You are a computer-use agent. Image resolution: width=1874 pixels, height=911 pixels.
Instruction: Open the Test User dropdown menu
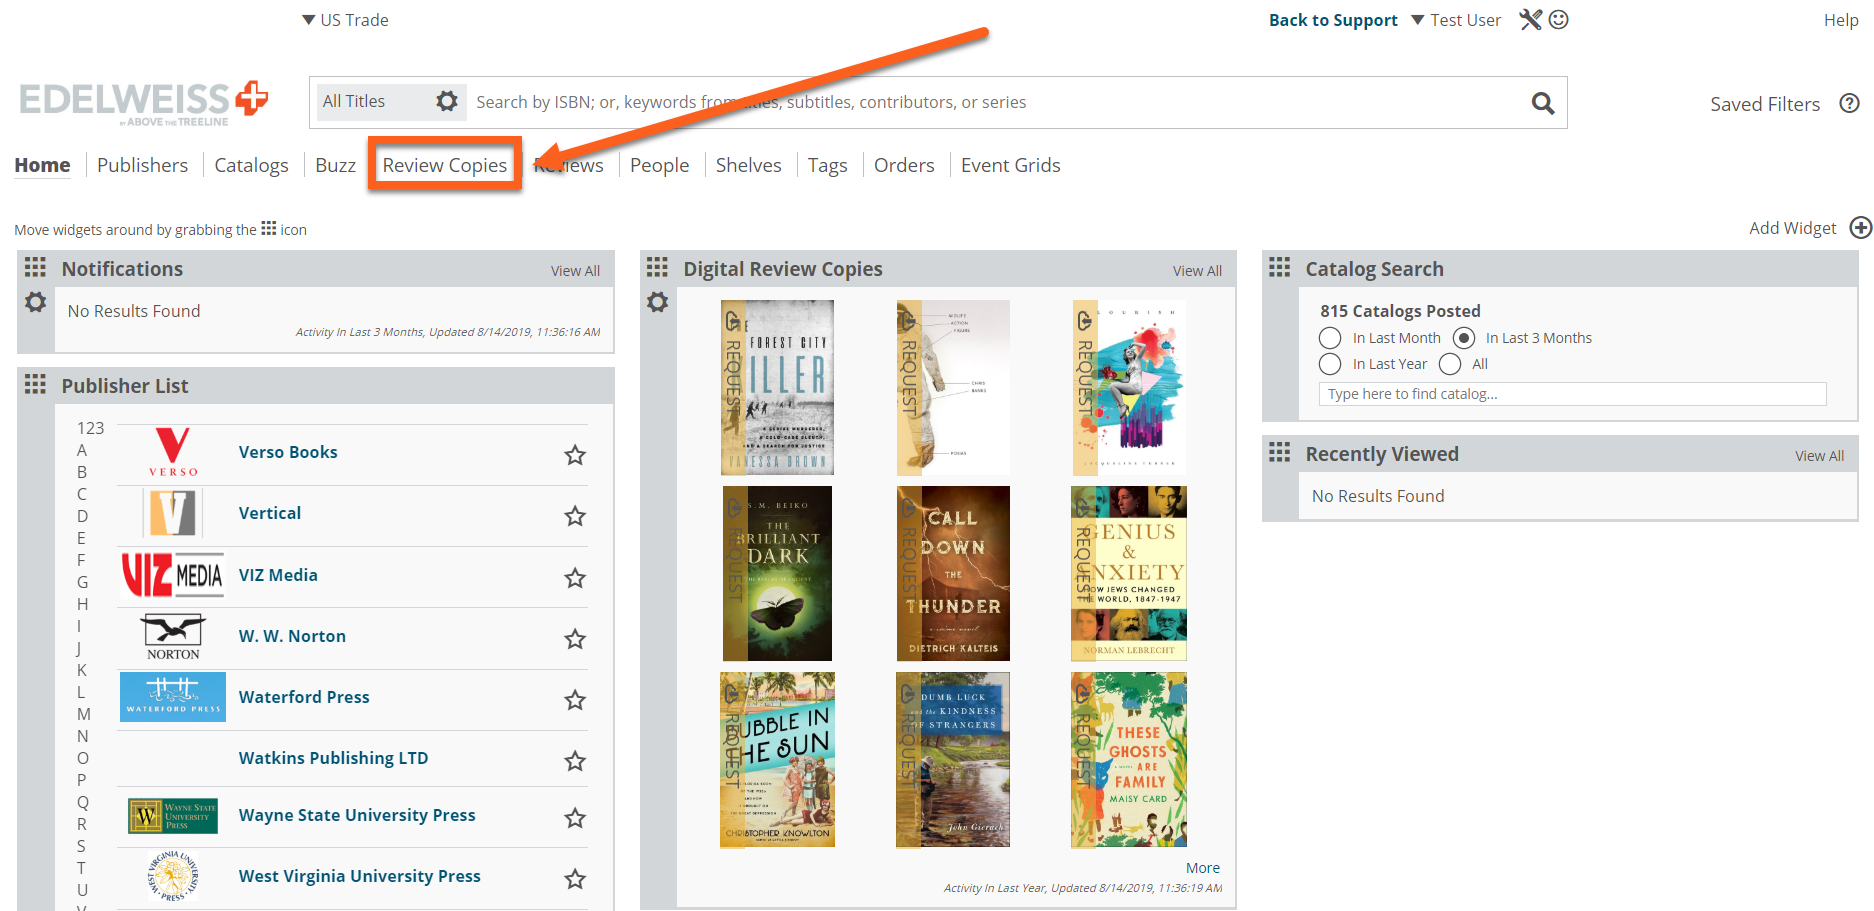[x=1456, y=20]
